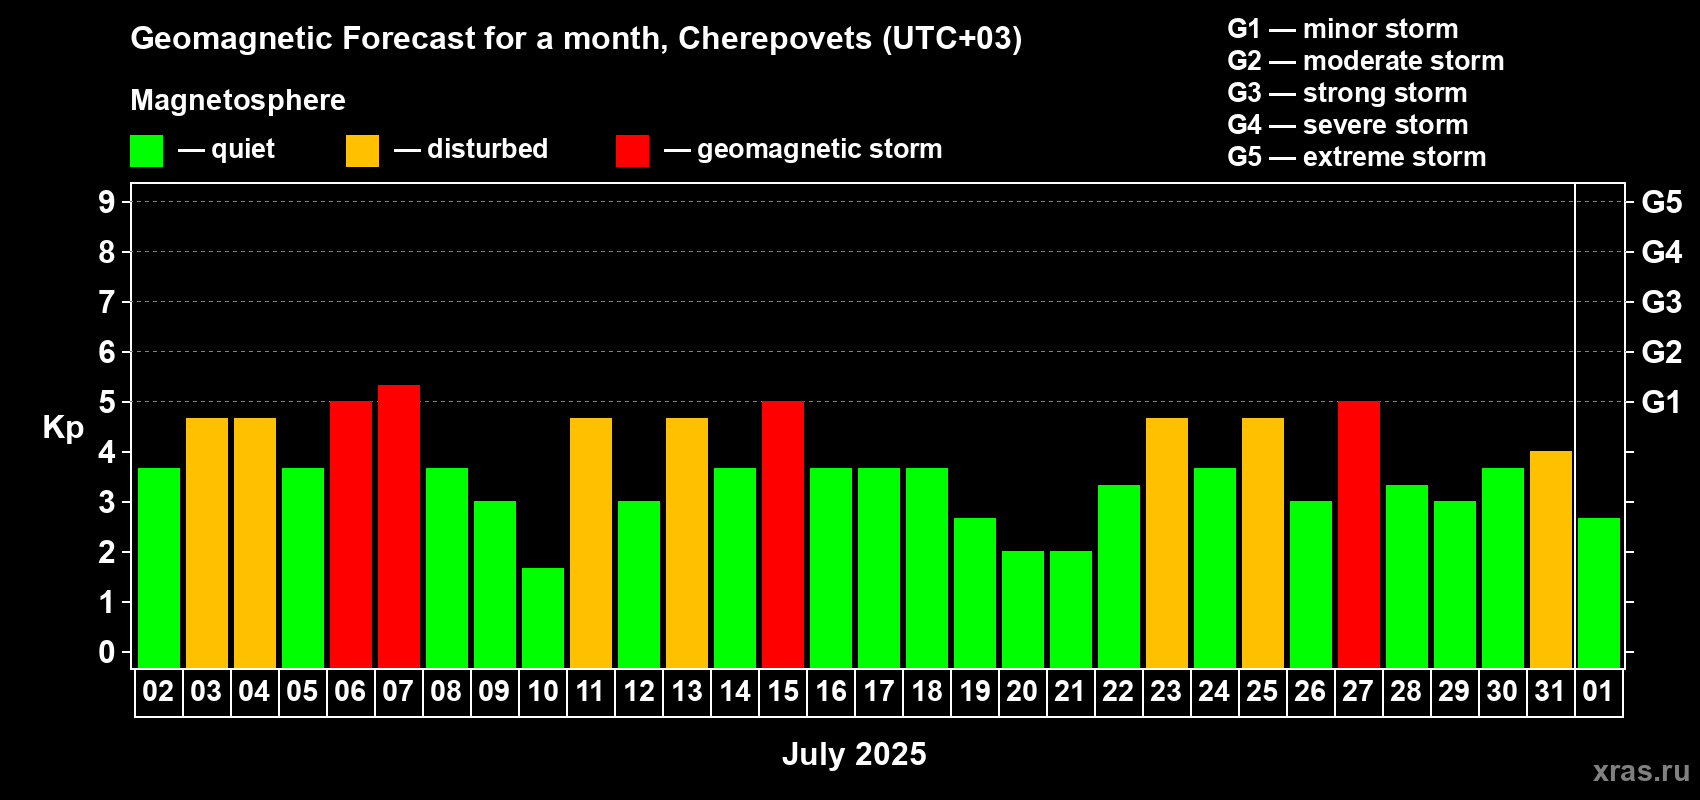Screen dimensions: 1700x800
Task: Click the orange bar for day 25
Action: click(x=1263, y=543)
